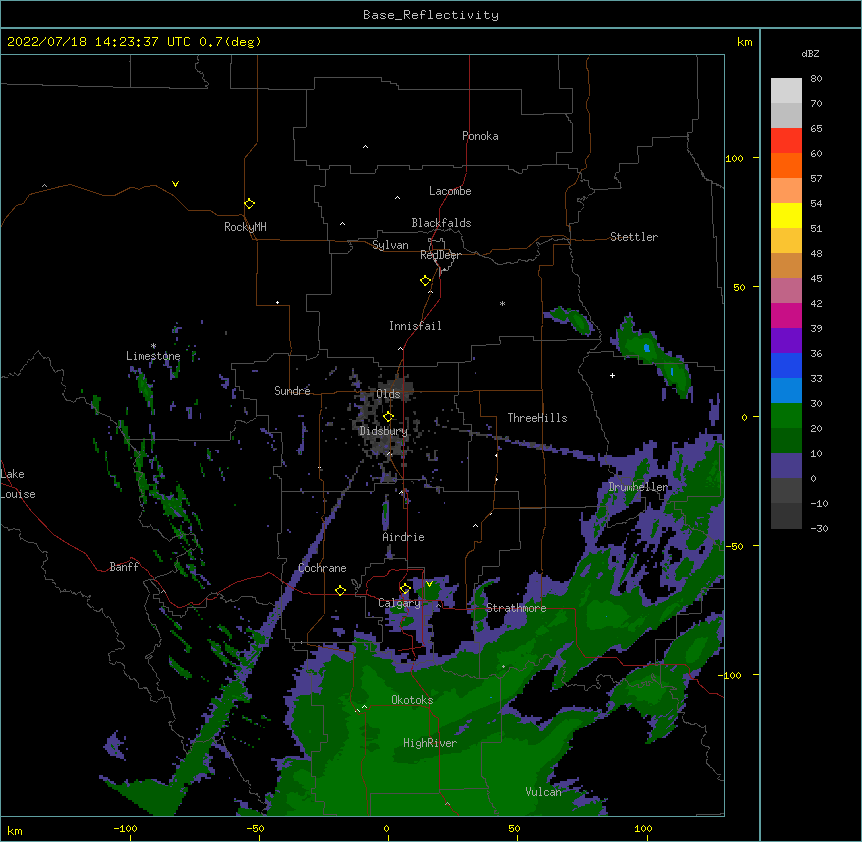The width and height of the screenshot is (862, 842).
Task: Click the red 65 dBZ legend swatch
Action: tap(786, 140)
